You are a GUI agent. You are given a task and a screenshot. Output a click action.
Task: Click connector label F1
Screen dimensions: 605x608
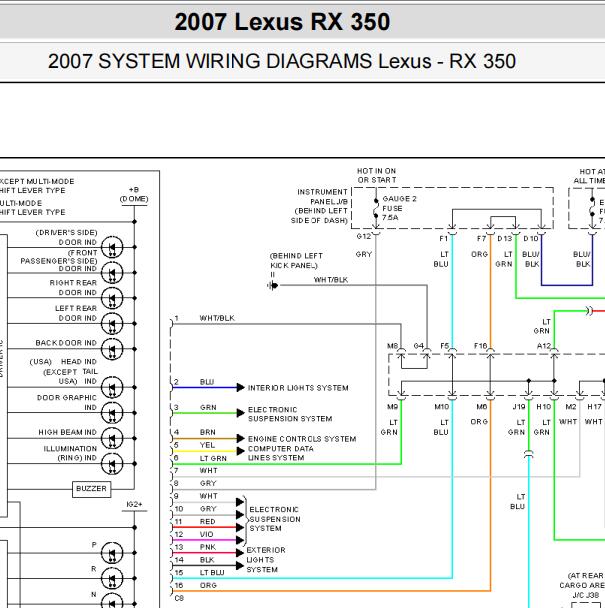coord(444,239)
